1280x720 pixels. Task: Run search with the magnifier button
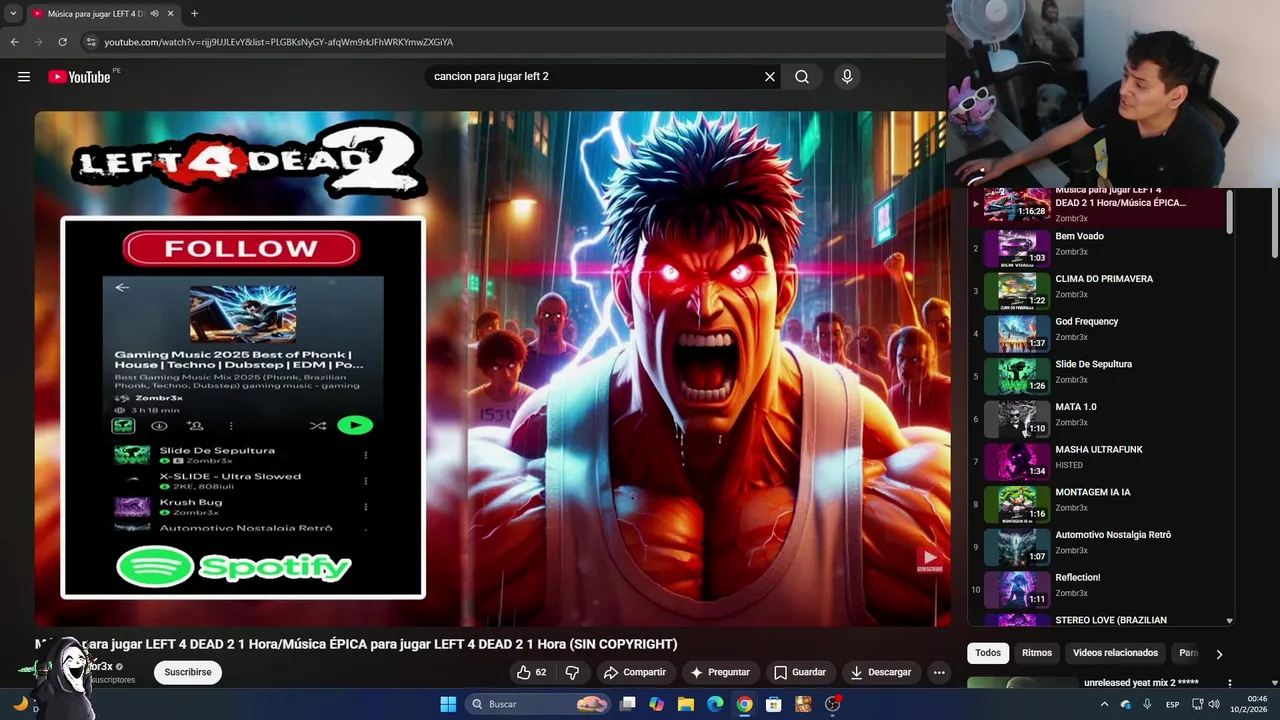pos(802,77)
